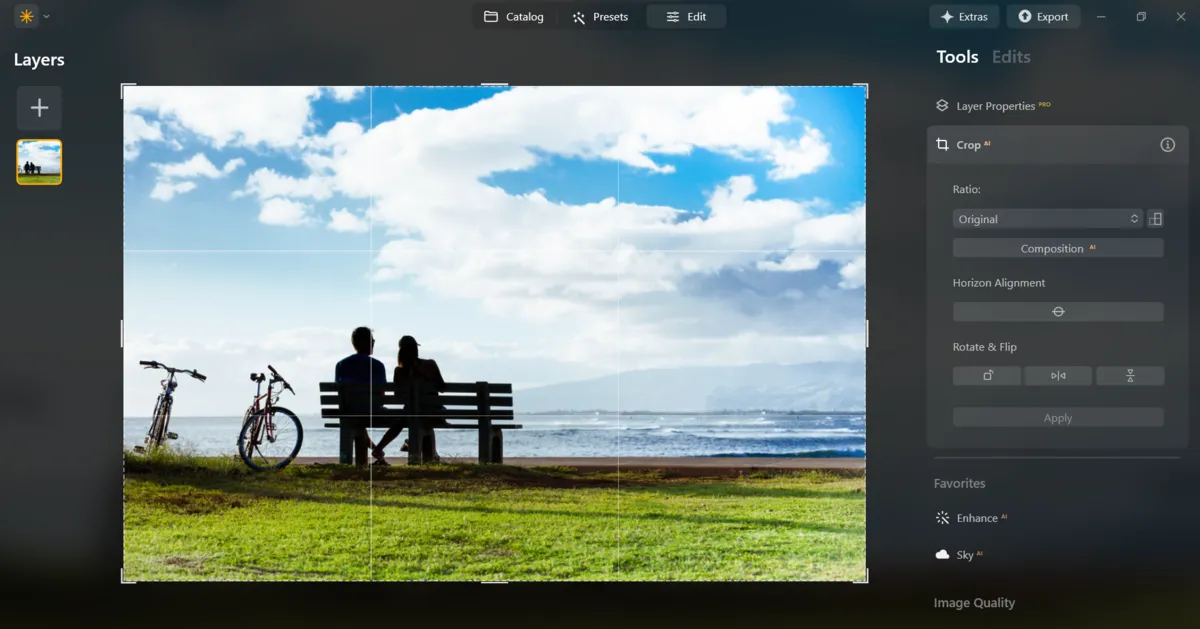Activate the Horizon Alignment control

pos(1058,311)
